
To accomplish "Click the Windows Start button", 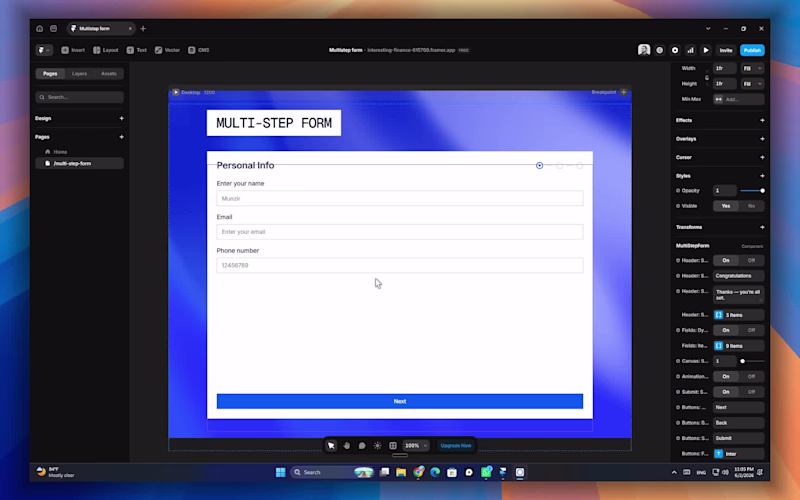I will pyautogui.click(x=281, y=472).
